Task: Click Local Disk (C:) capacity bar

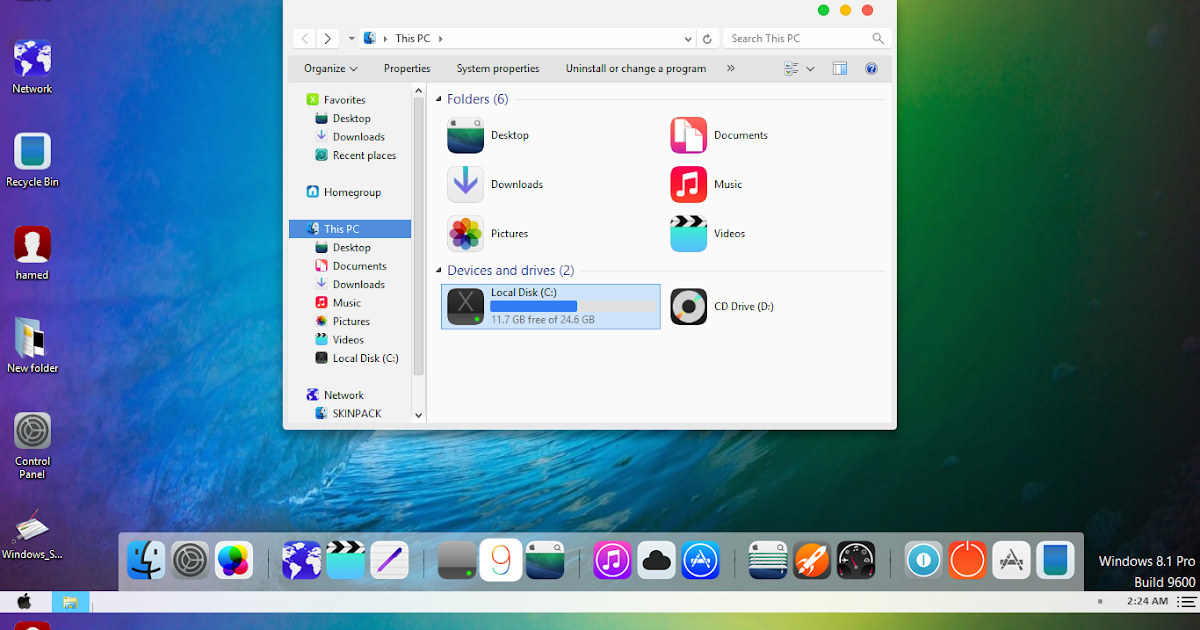Action: click(572, 306)
